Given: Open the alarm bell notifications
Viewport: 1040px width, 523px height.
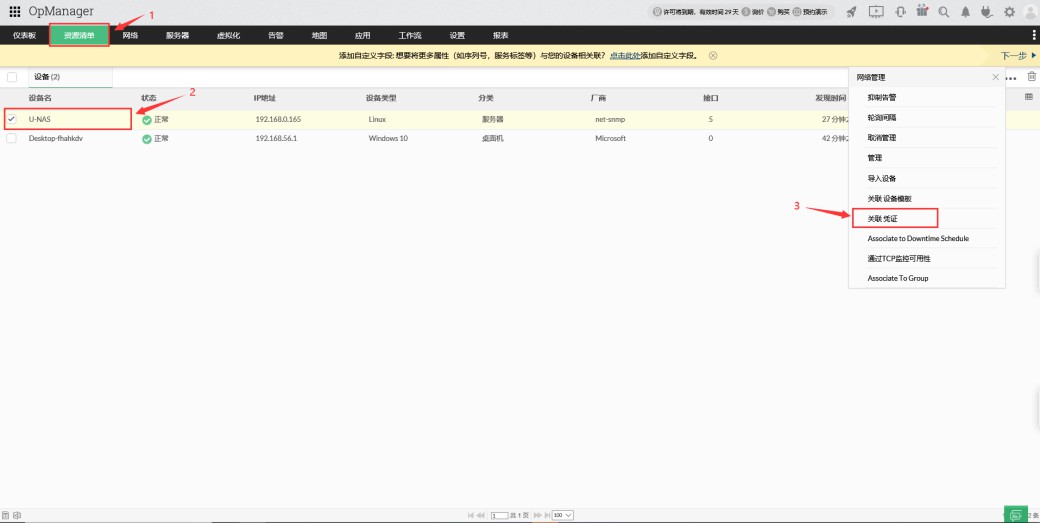Looking at the screenshot, I should click(965, 12).
